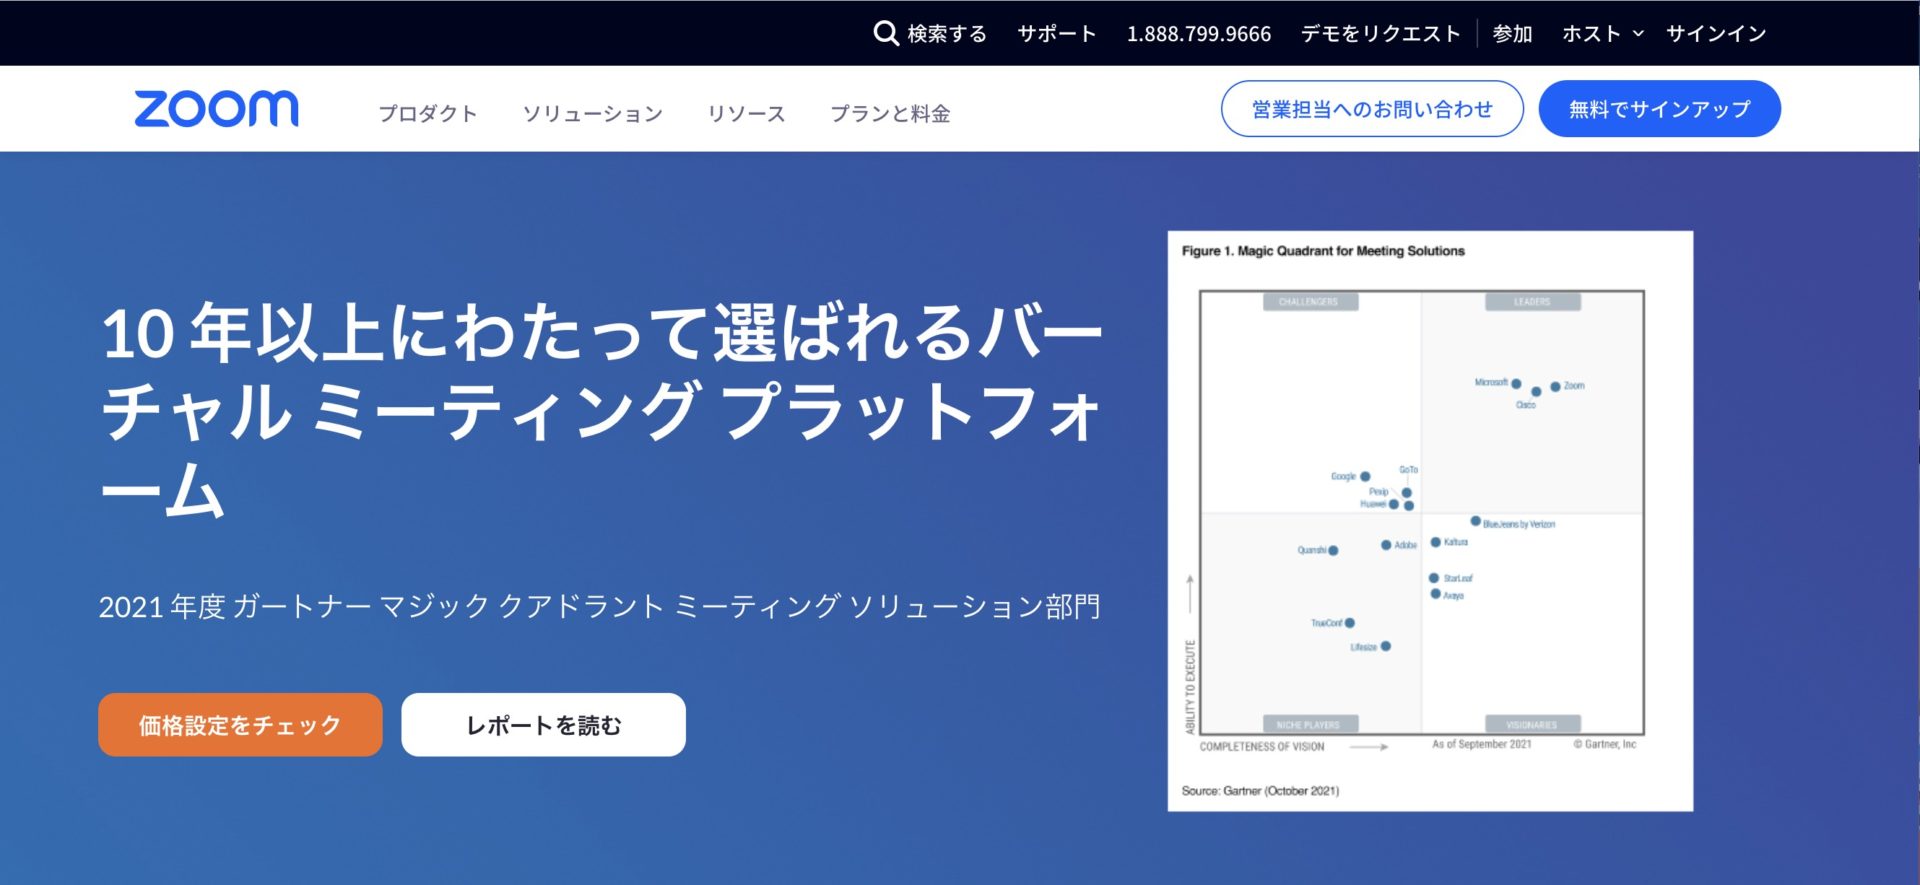
Task: Click the 参加 join link
Action: 1512,34
